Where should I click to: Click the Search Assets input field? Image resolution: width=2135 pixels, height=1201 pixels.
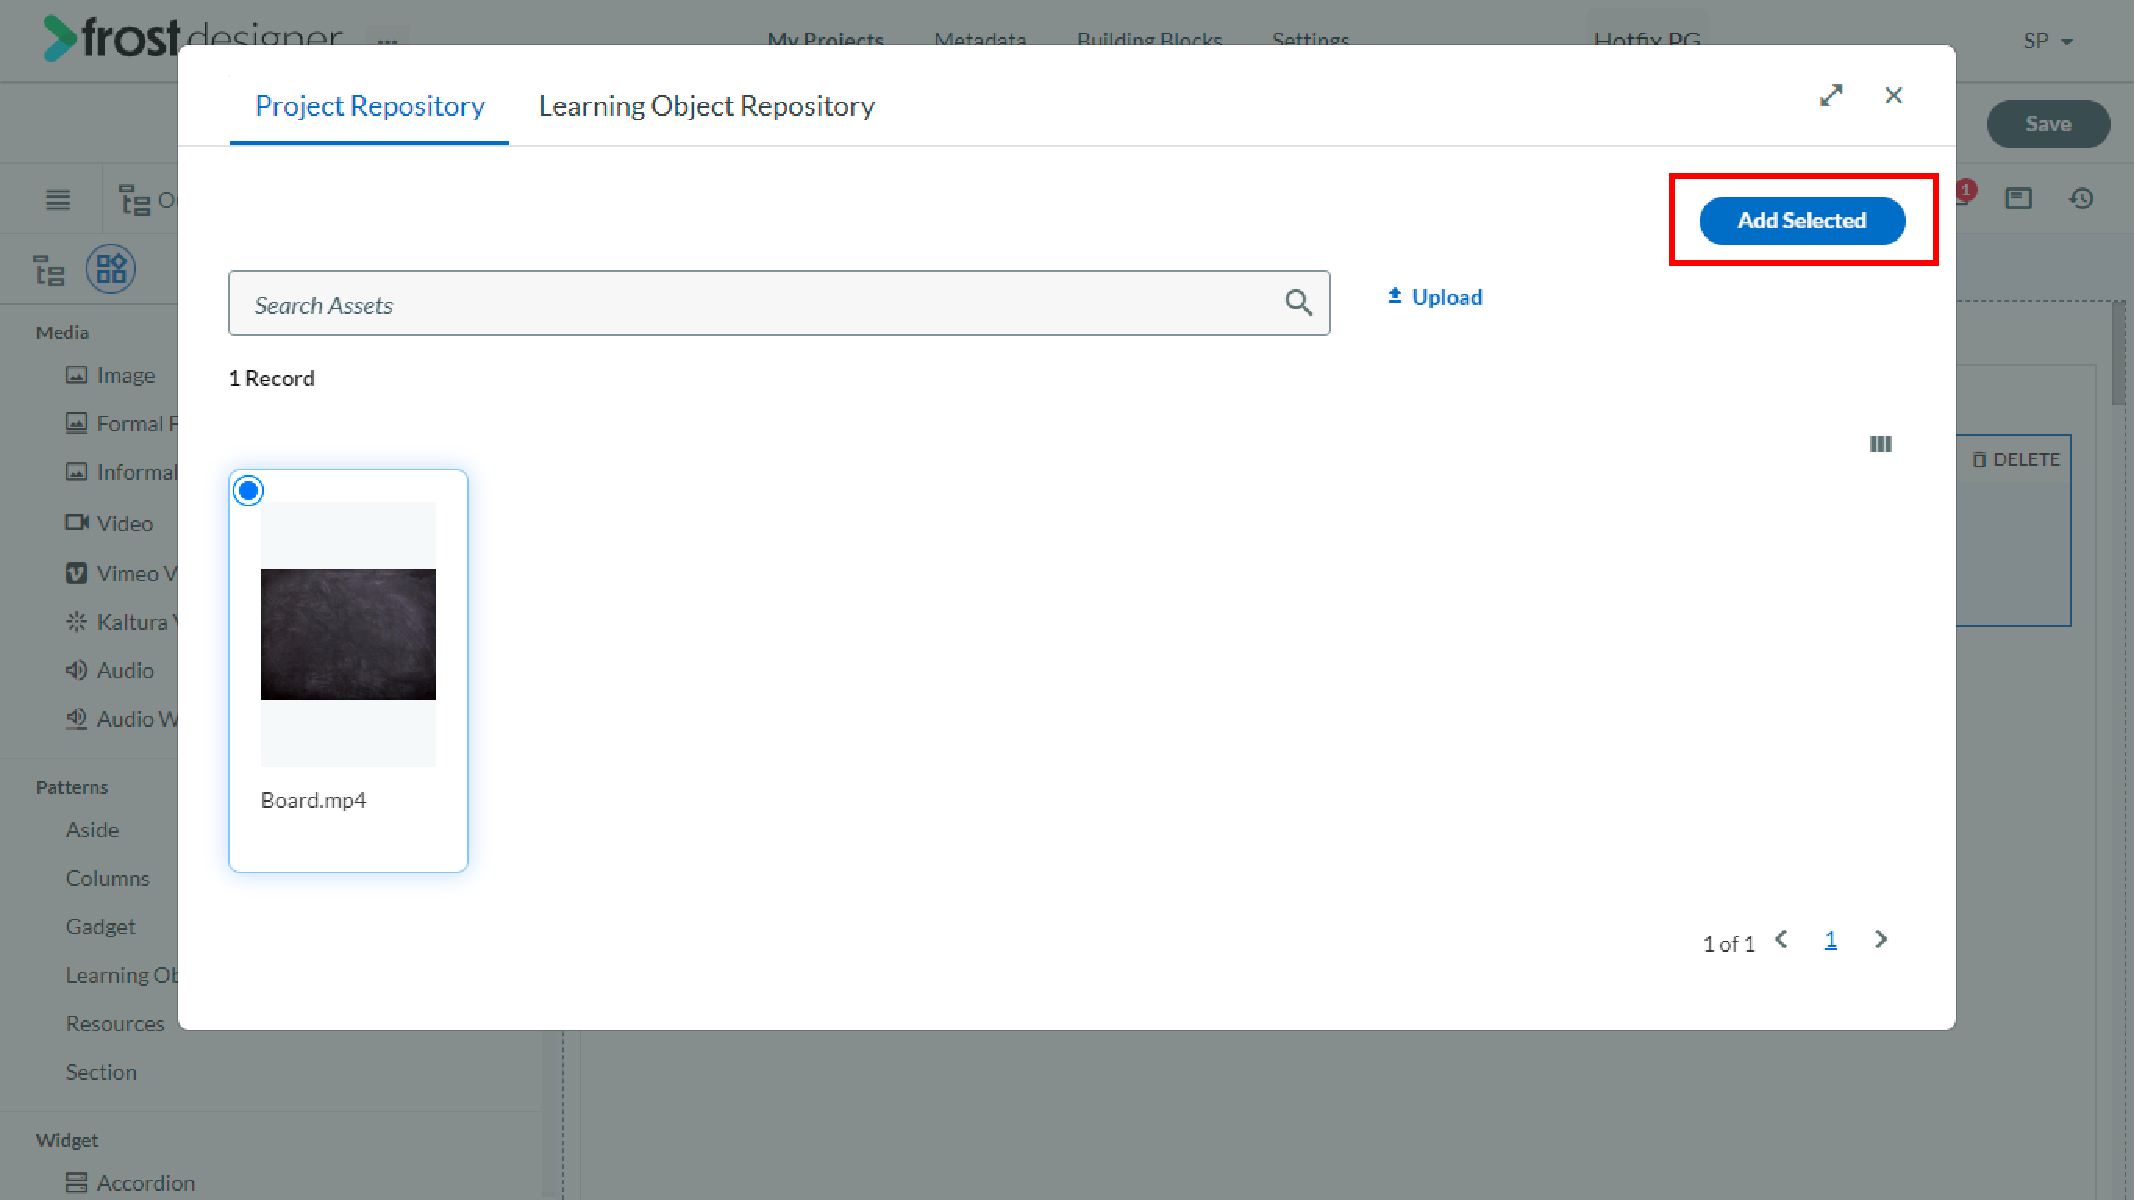coord(779,303)
